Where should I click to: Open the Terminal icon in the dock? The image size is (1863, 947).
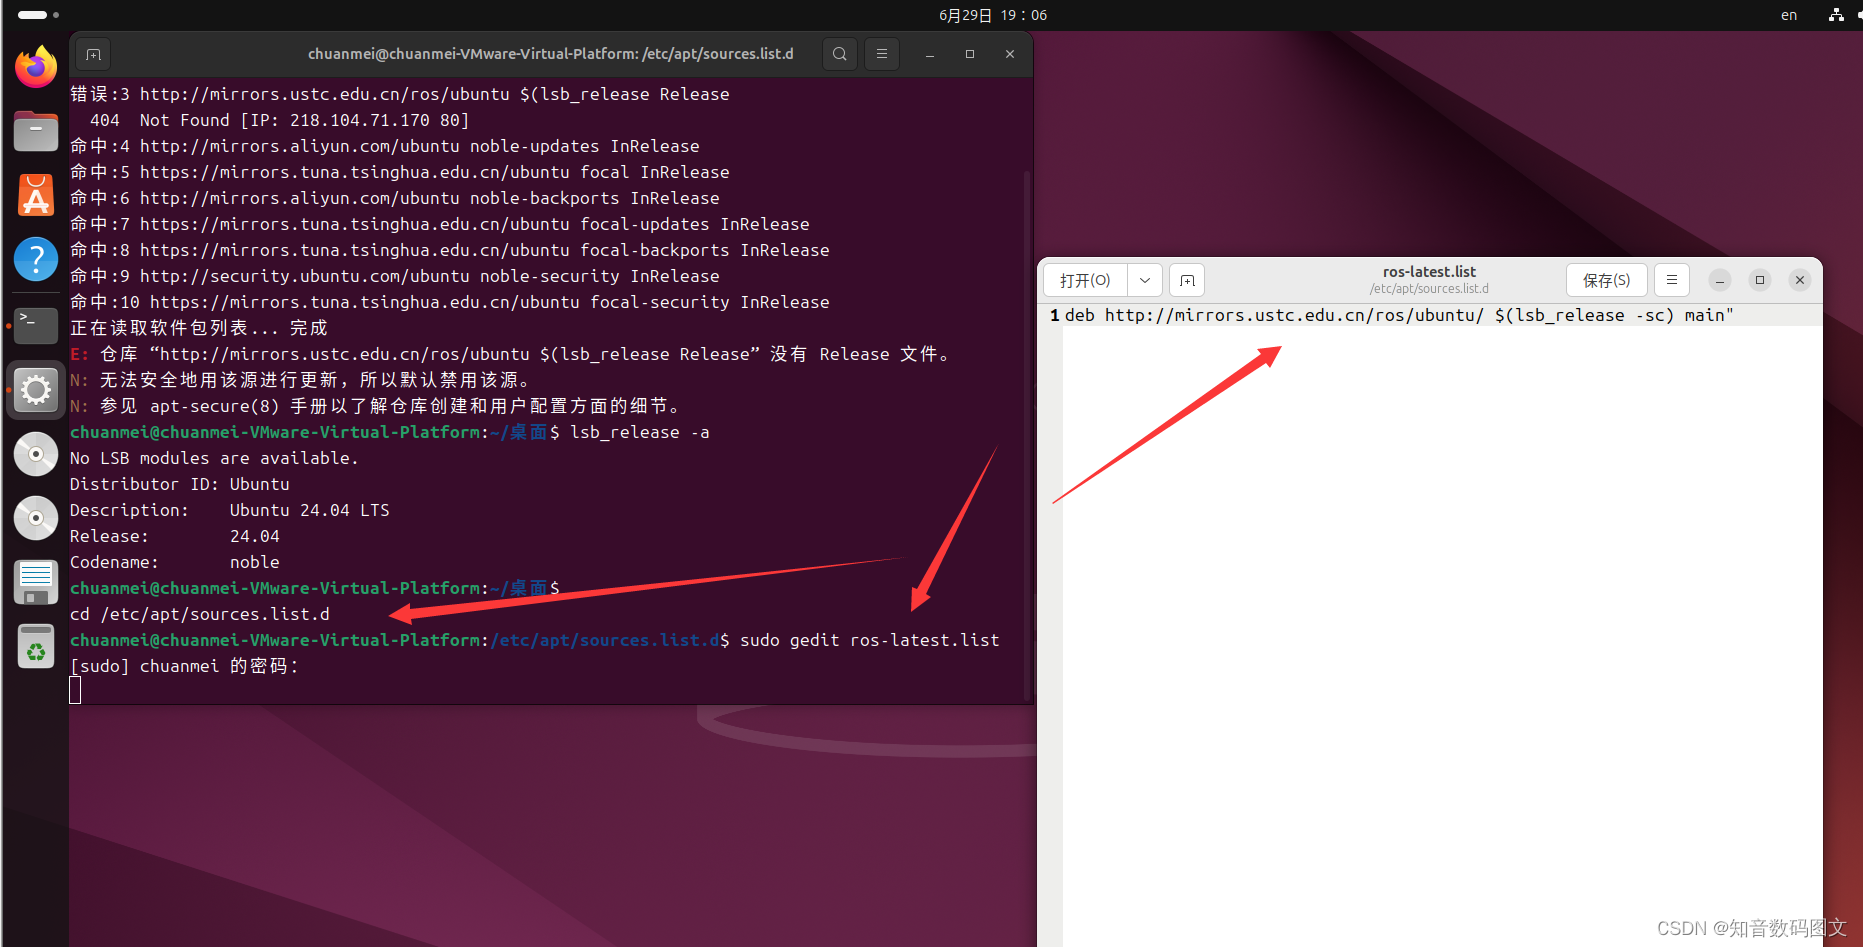coord(35,325)
